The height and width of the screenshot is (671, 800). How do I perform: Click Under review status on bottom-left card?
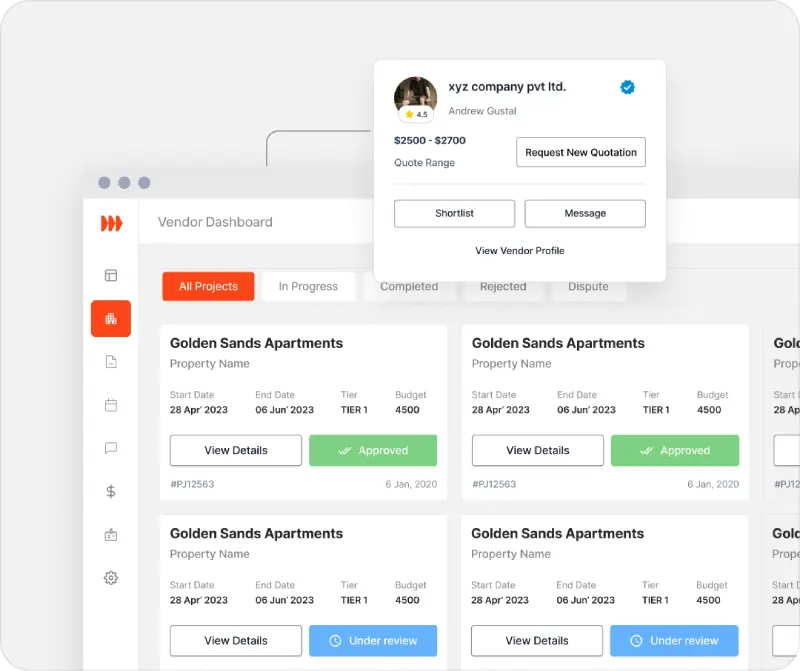point(373,641)
